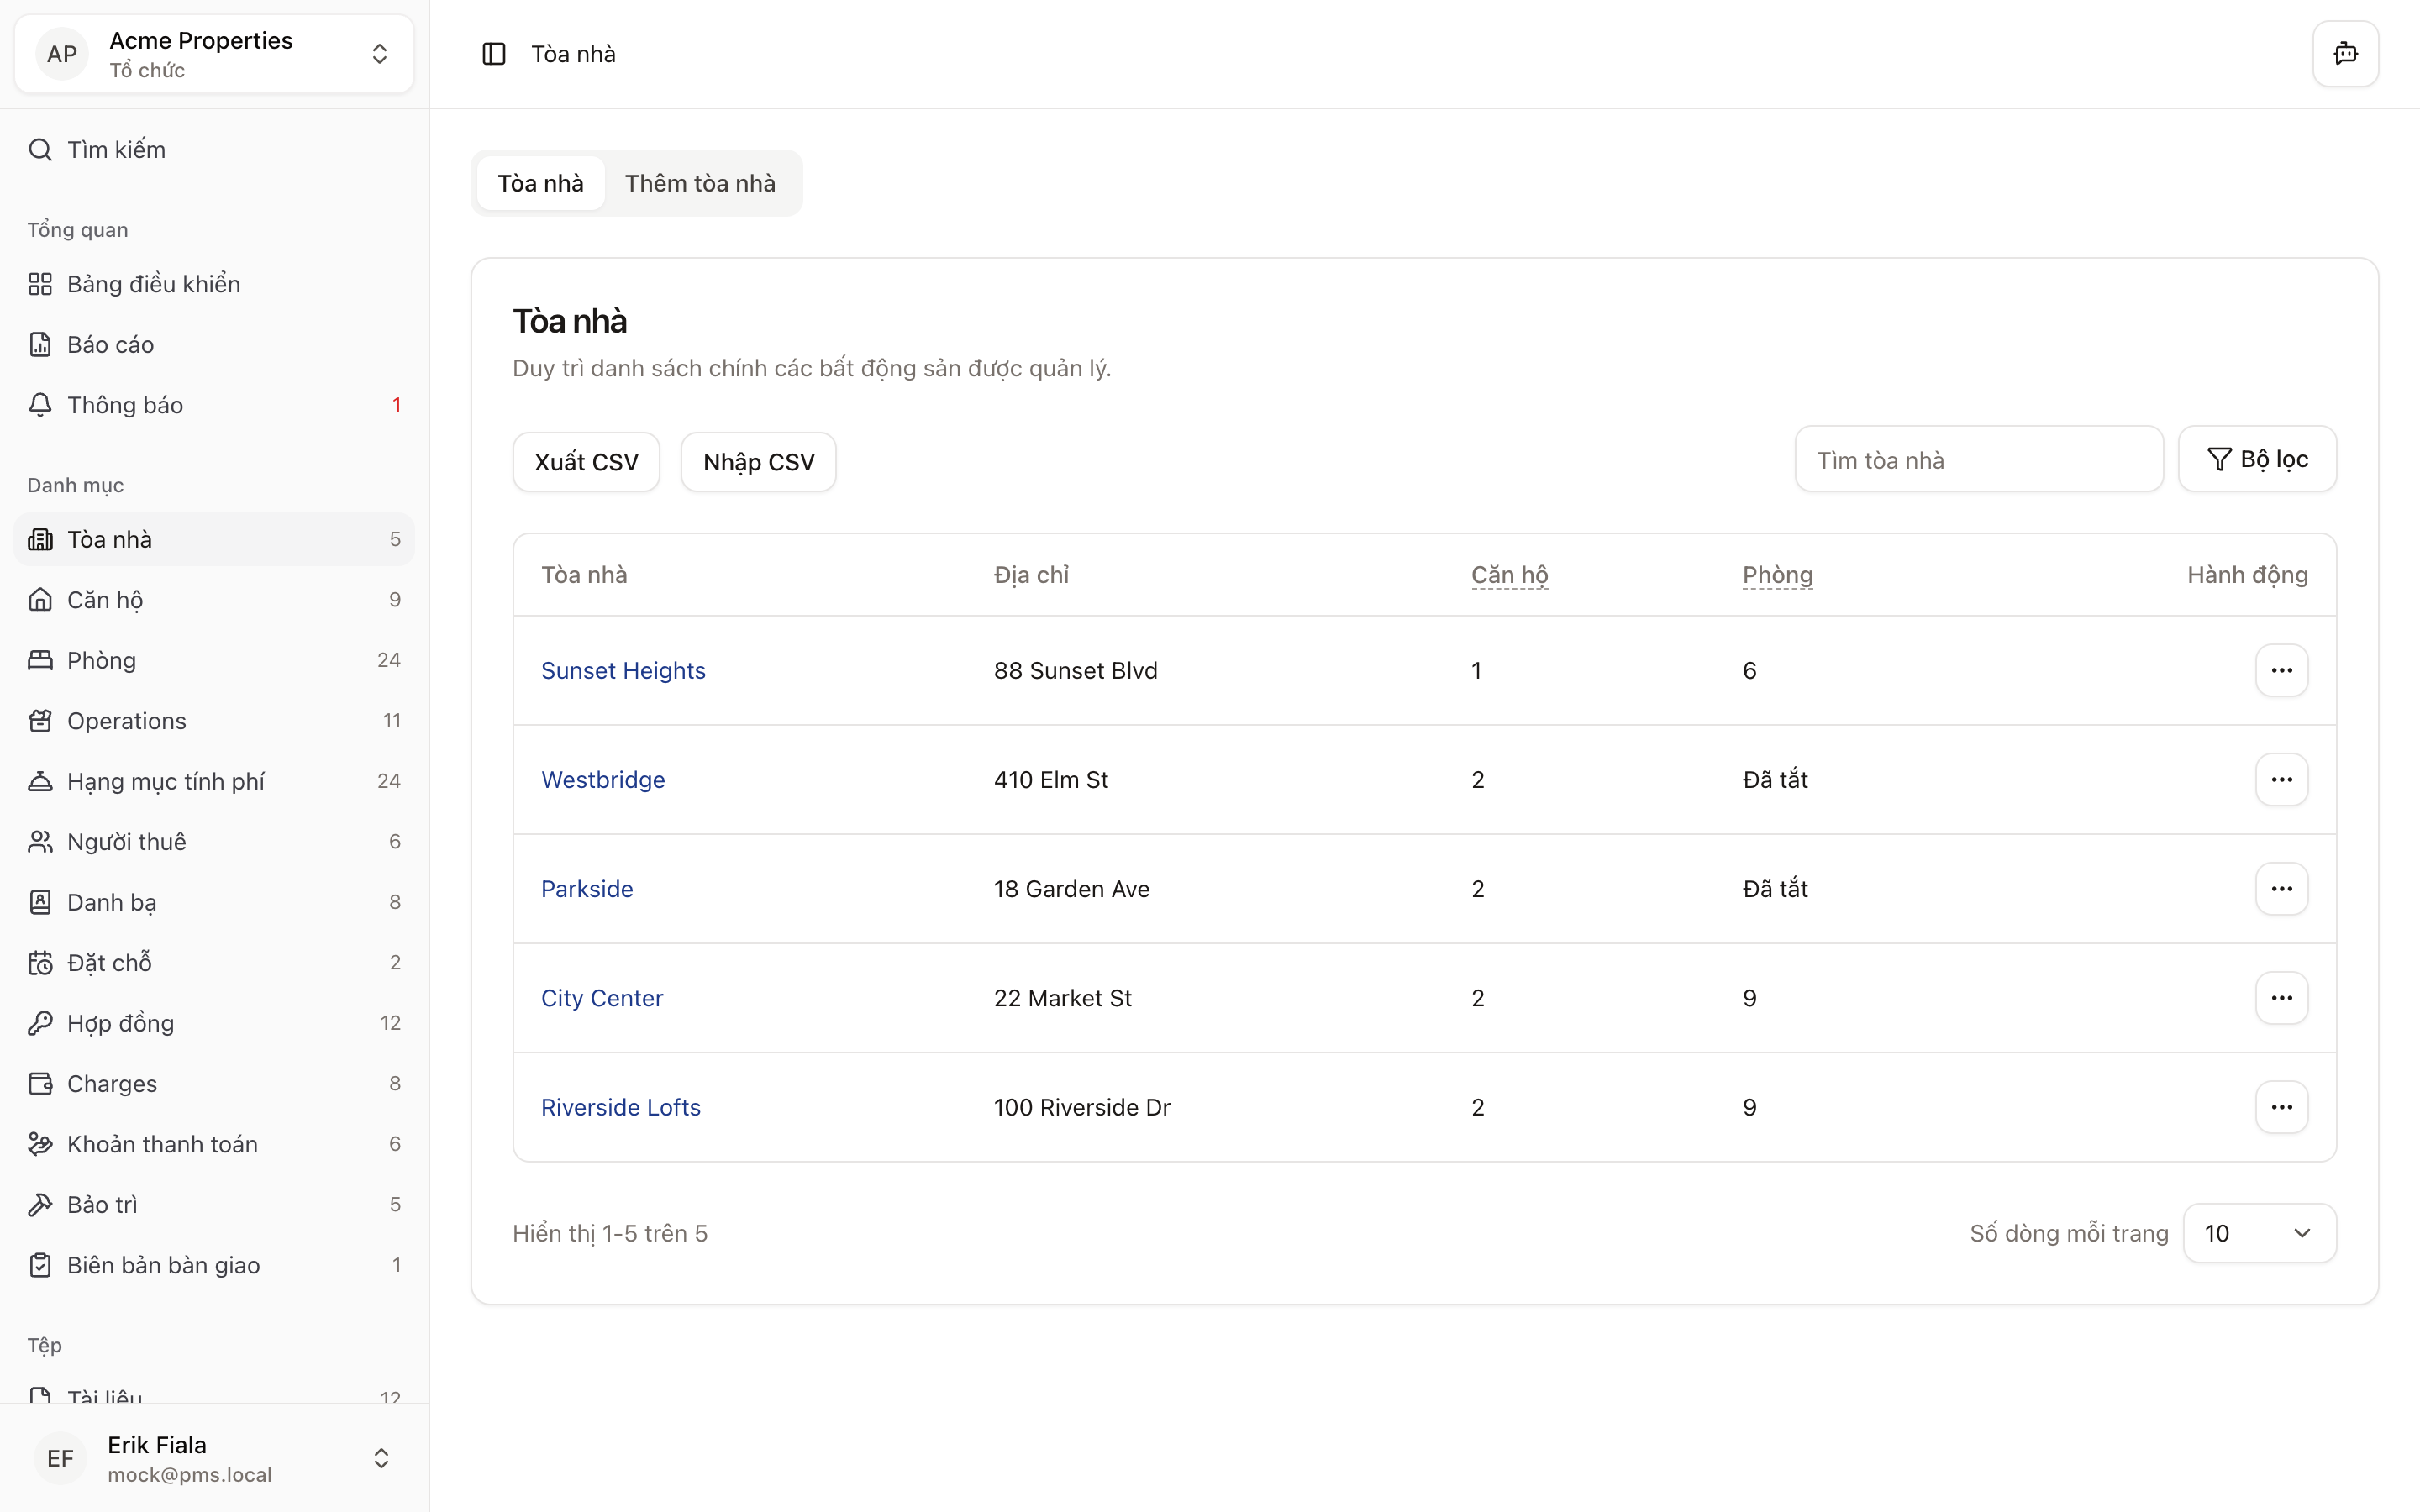Viewport: 2420px width, 1512px height.
Task: Open actions menu for Westbridge row
Action: [2281, 780]
